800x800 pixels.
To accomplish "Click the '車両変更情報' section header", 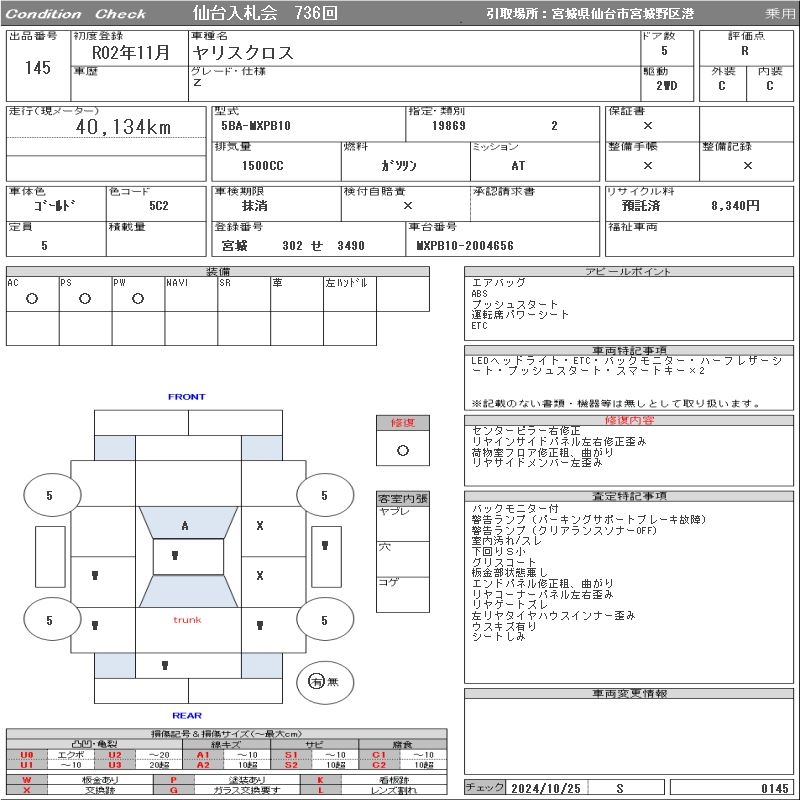I will (629, 693).
